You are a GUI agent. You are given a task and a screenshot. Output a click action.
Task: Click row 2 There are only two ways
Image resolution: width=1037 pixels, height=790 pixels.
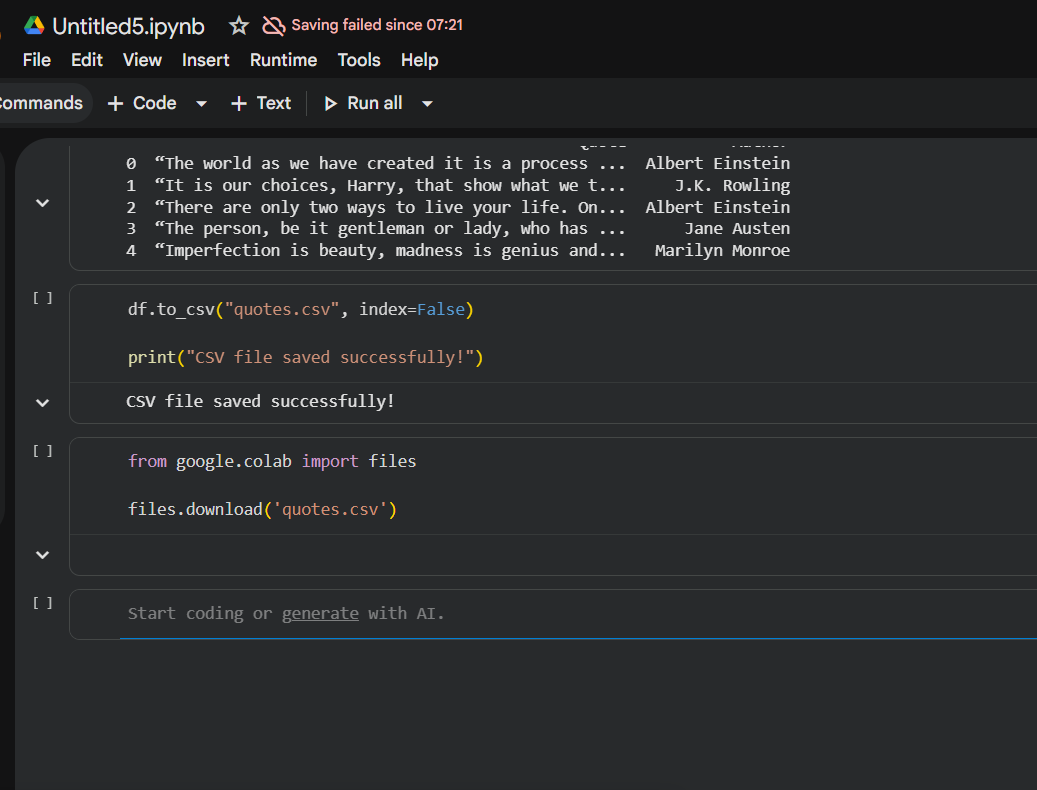coord(458,207)
